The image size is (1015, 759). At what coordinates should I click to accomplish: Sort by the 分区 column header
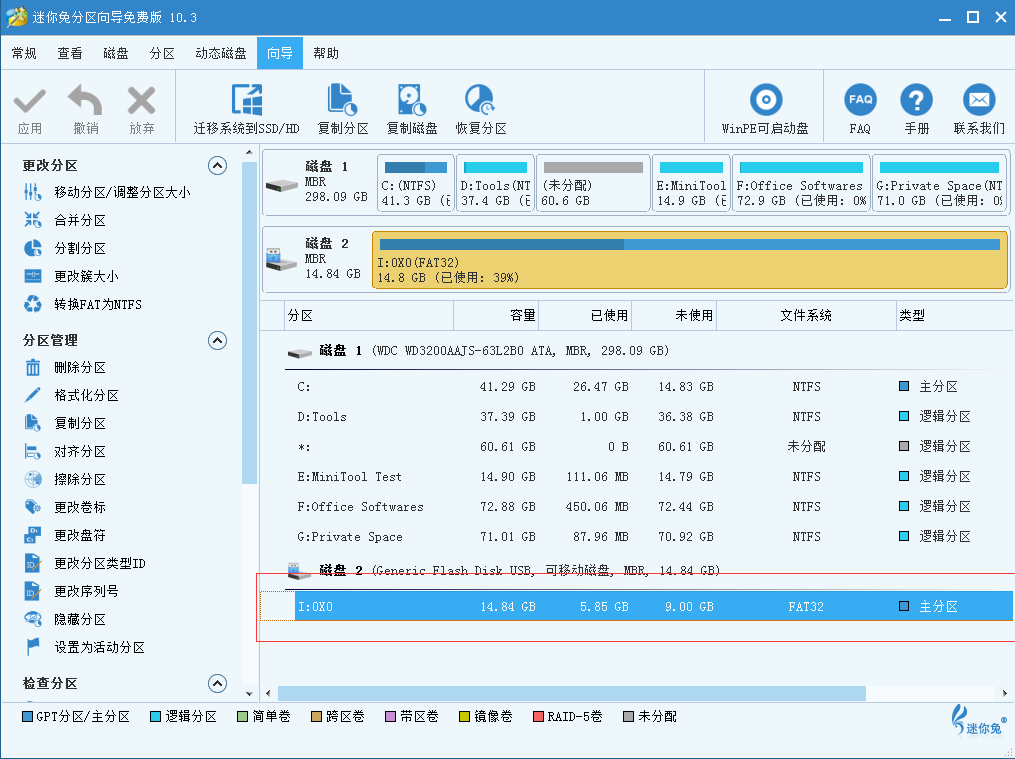(x=369, y=316)
